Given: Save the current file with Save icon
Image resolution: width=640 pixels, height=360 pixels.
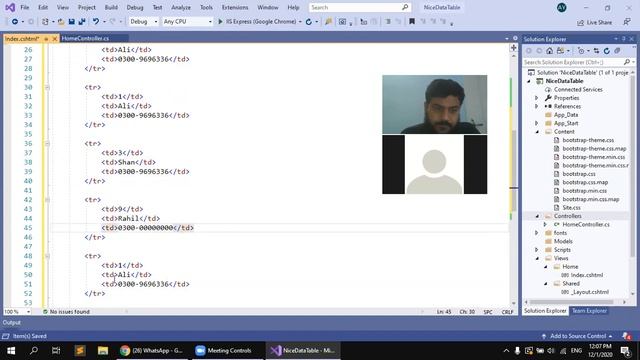Looking at the screenshot, I should [x=71, y=22].
